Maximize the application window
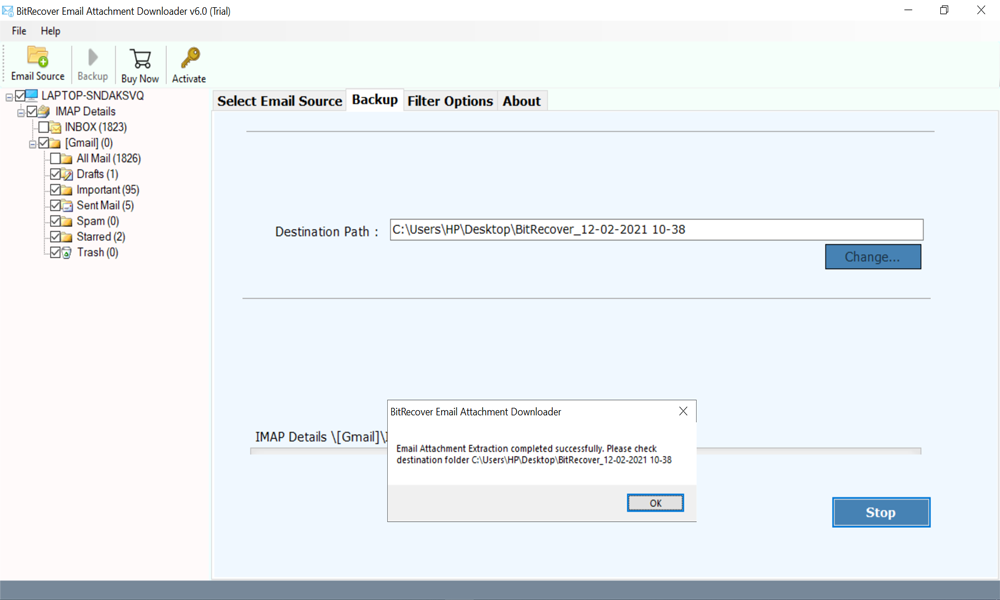 coord(945,10)
